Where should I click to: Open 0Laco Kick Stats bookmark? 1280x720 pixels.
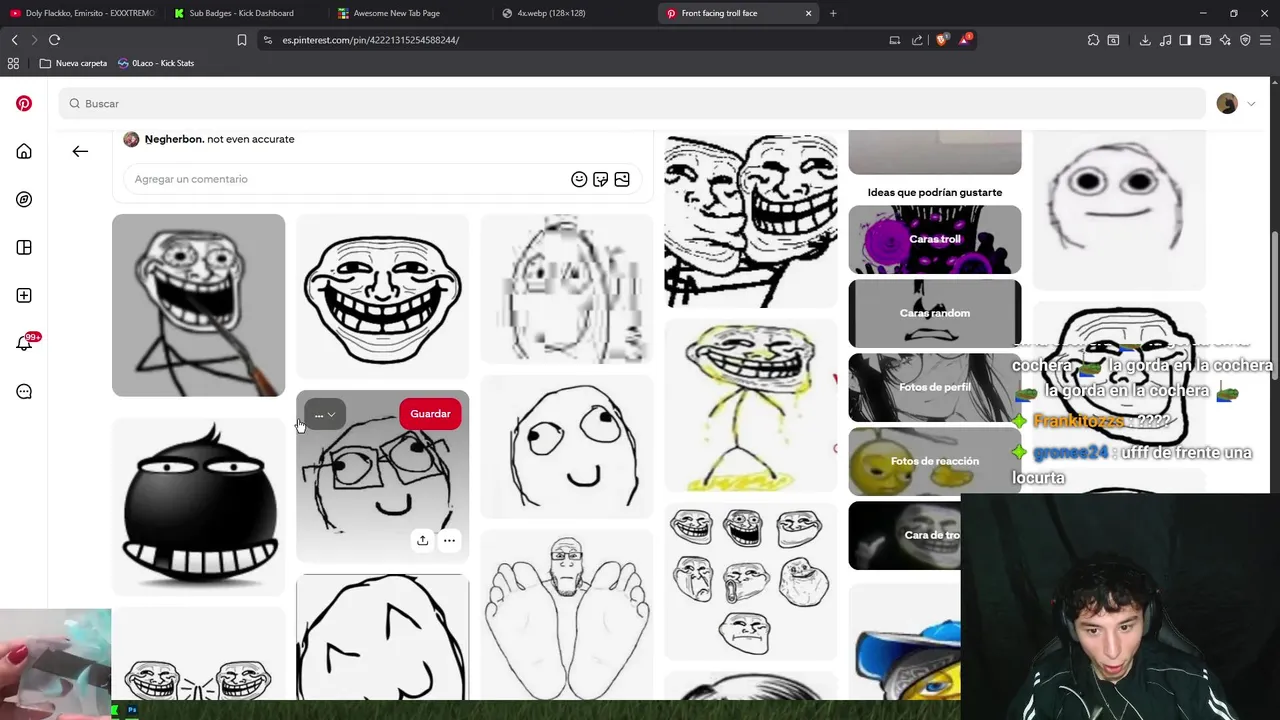tap(156, 63)
